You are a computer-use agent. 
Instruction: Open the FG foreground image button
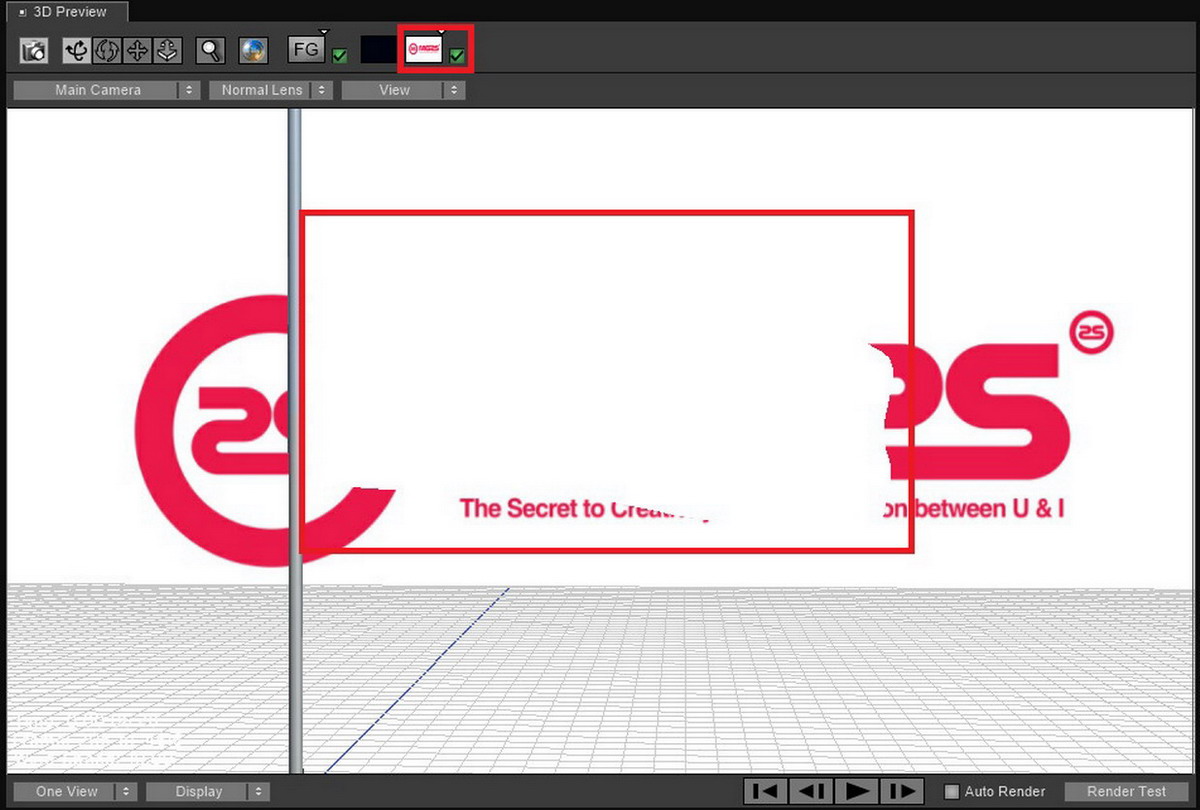[x=306, y=49]
